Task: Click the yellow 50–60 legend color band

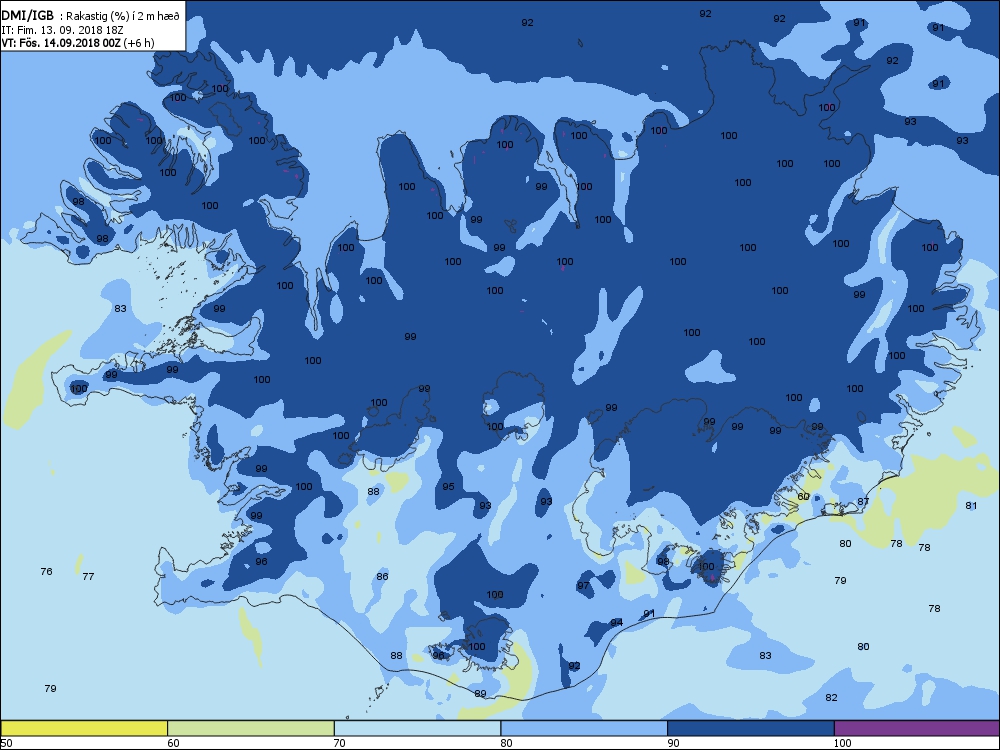Action: pyautogui.click(x=84, y=728)
